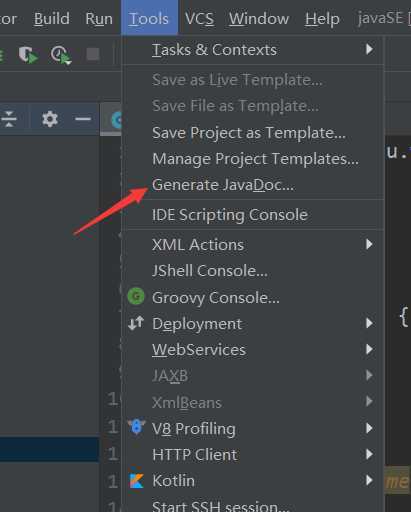Click the gray Stop square icon

coord(93,54)
